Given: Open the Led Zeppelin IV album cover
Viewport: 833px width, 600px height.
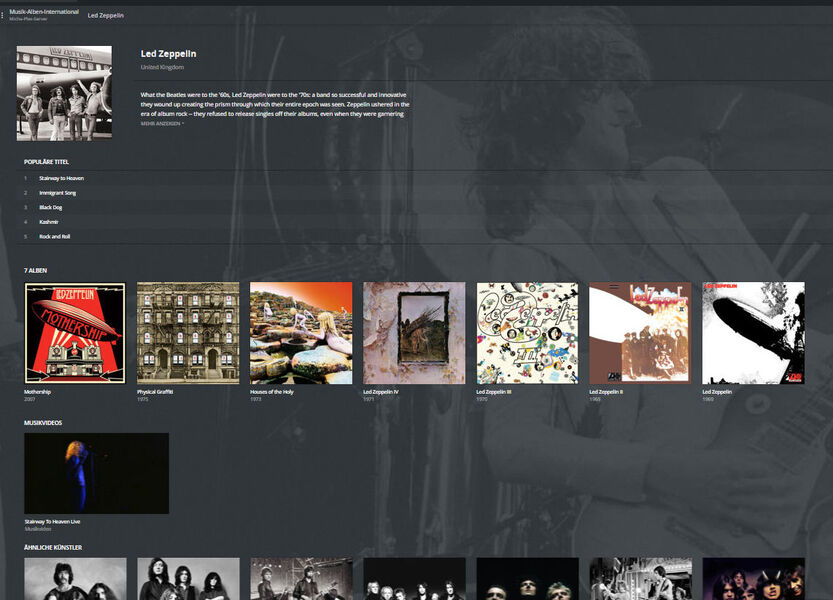Looking at the screenshot, I should [x=414, y=333].
